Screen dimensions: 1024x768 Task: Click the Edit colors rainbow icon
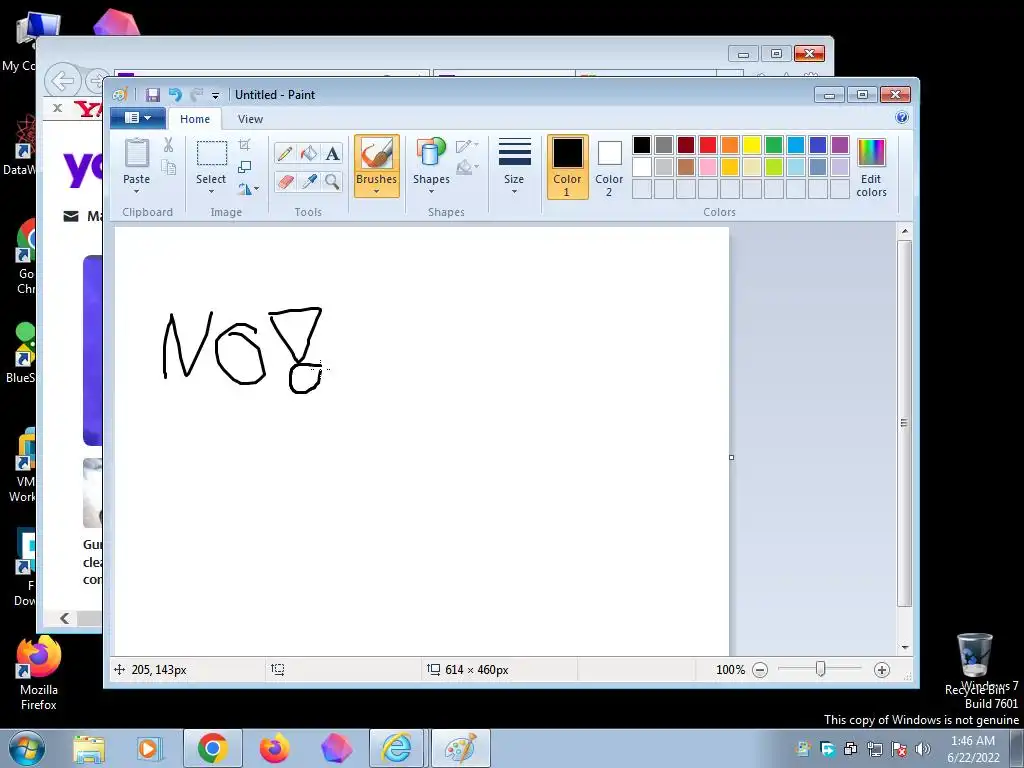(x=871, y=153)
